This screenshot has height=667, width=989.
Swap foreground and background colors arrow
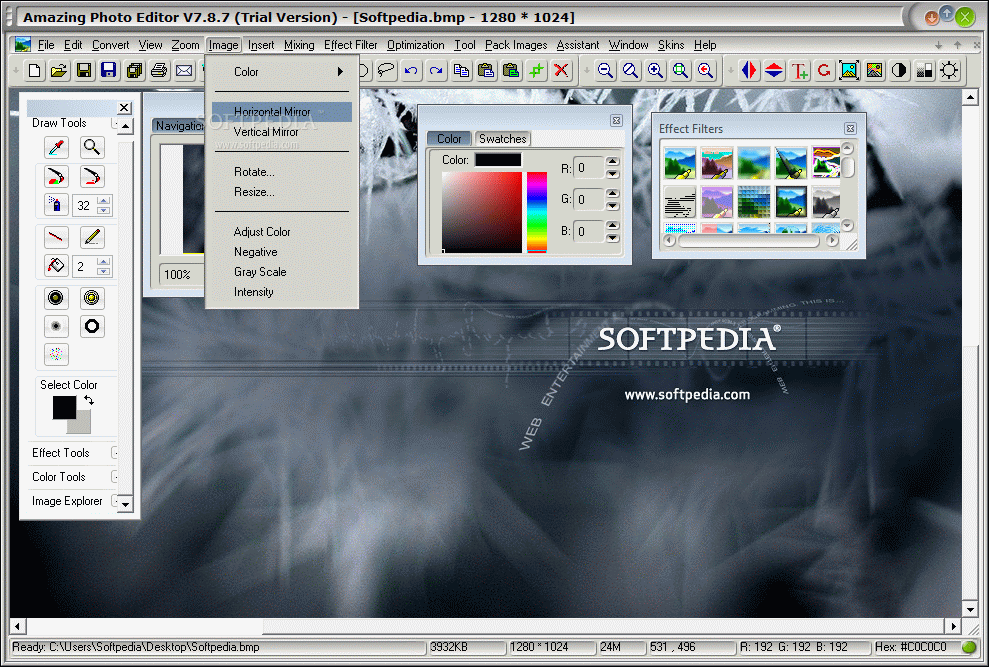[88, 400]
